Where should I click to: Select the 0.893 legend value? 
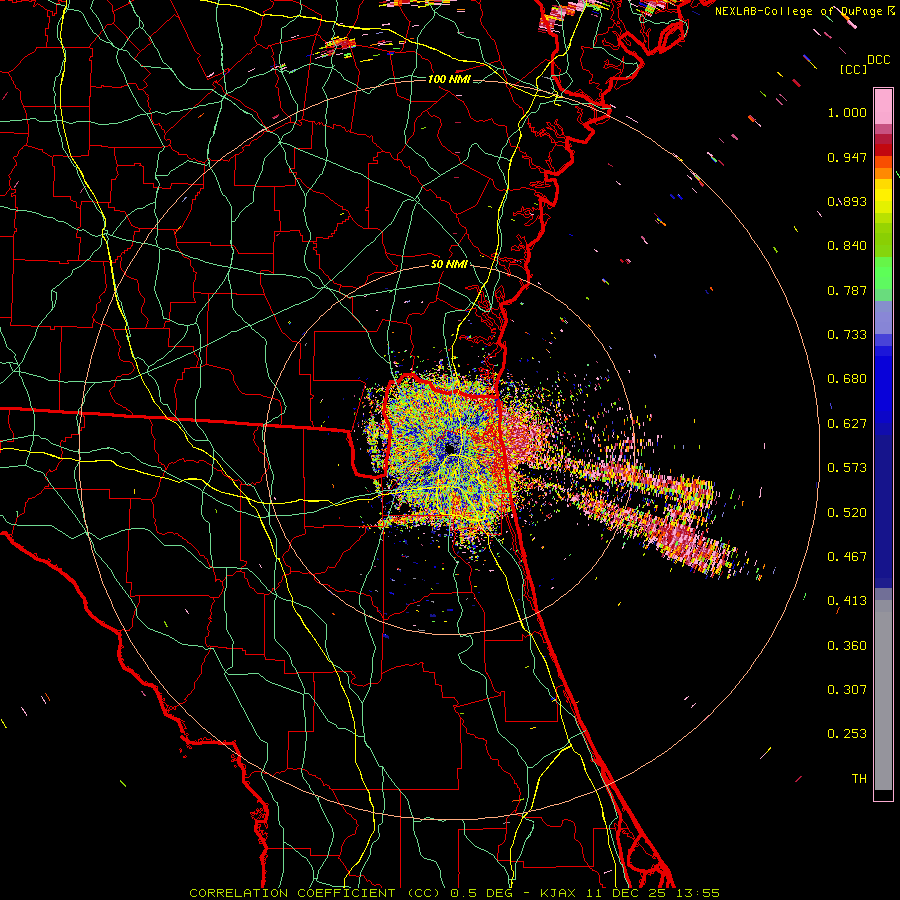(847, 201)
